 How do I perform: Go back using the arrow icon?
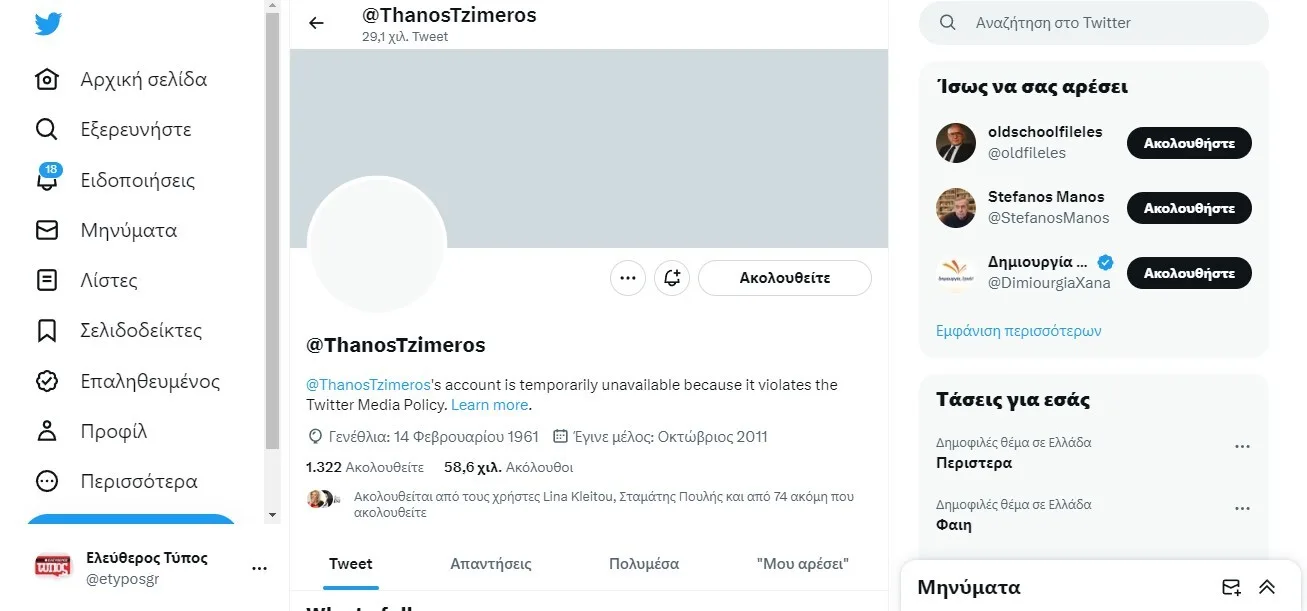click(316, 23)
